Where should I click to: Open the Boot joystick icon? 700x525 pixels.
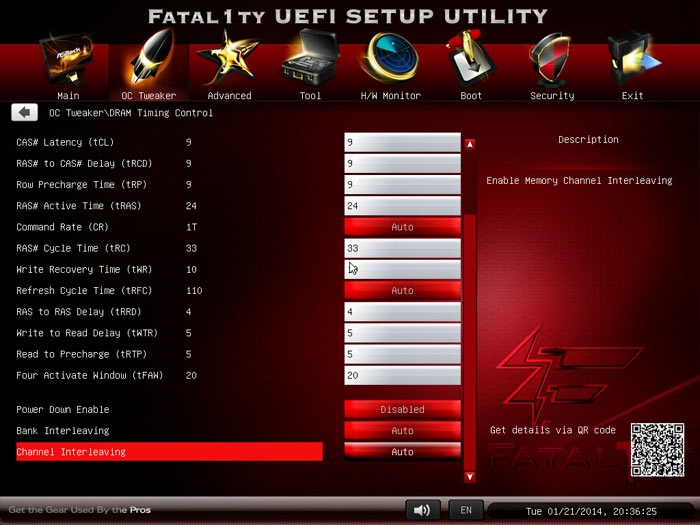(471, 58)
